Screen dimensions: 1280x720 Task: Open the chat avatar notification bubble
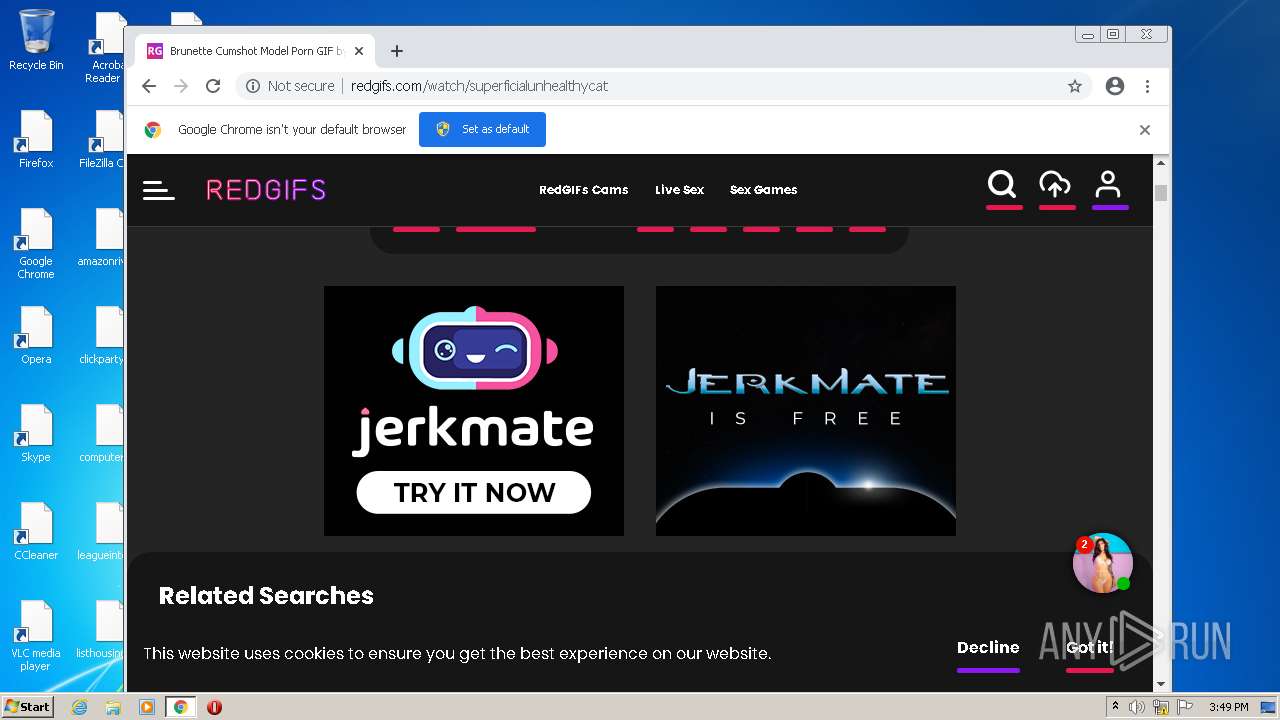coord(1102,563)
